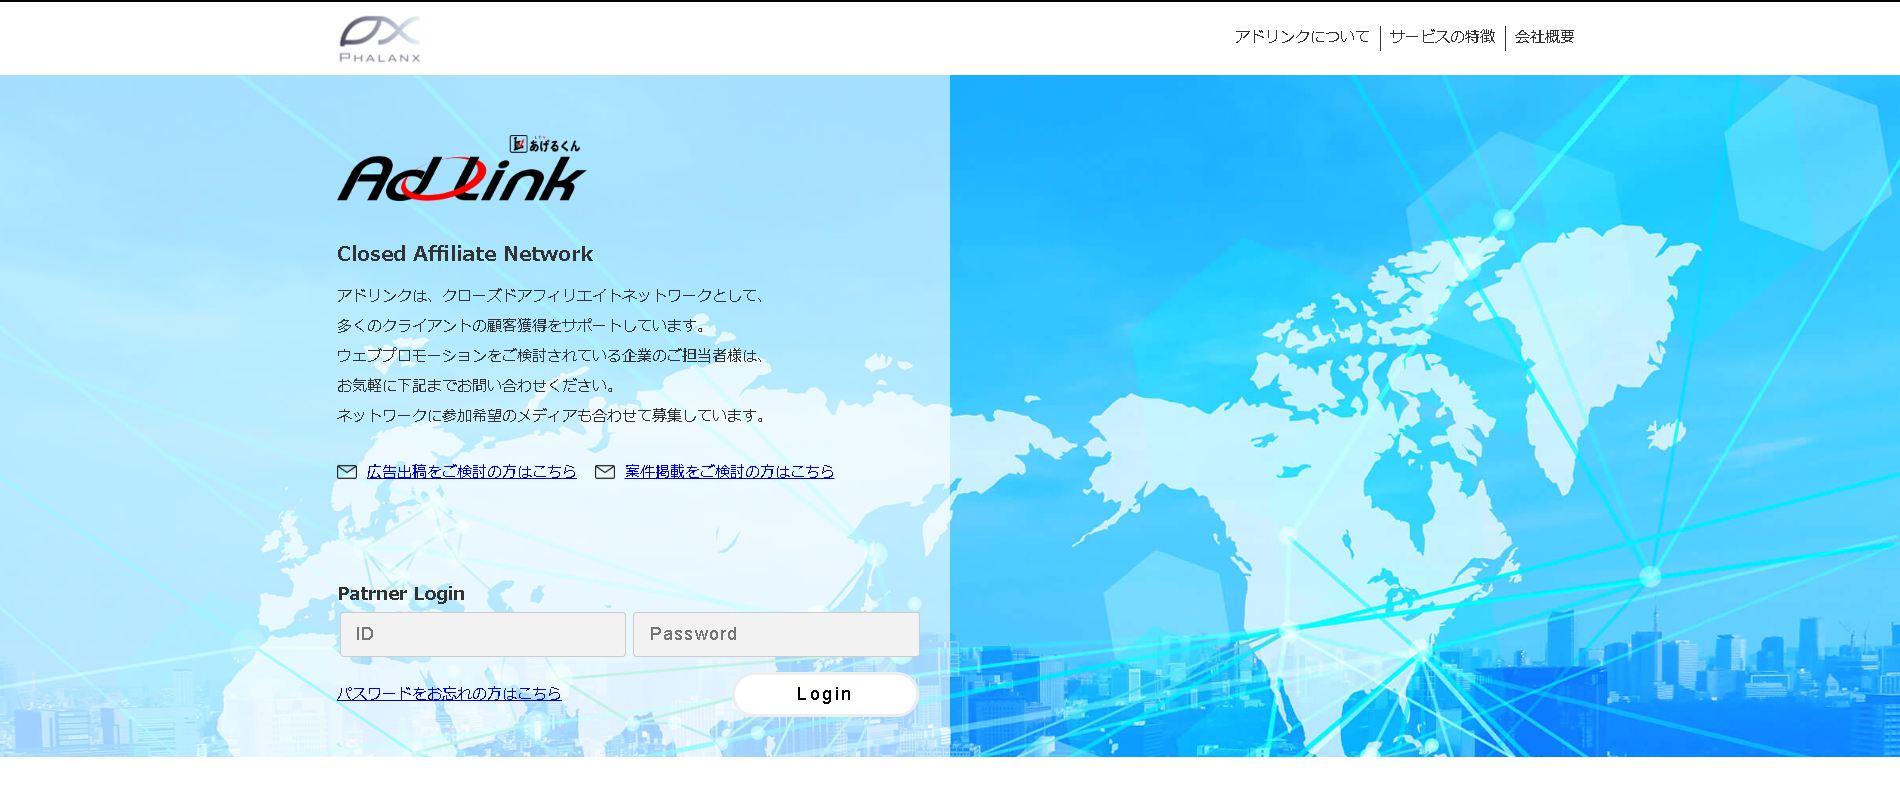Click the Closed Affiliate Network heading
1900x797 pixels.
(465, 254)
